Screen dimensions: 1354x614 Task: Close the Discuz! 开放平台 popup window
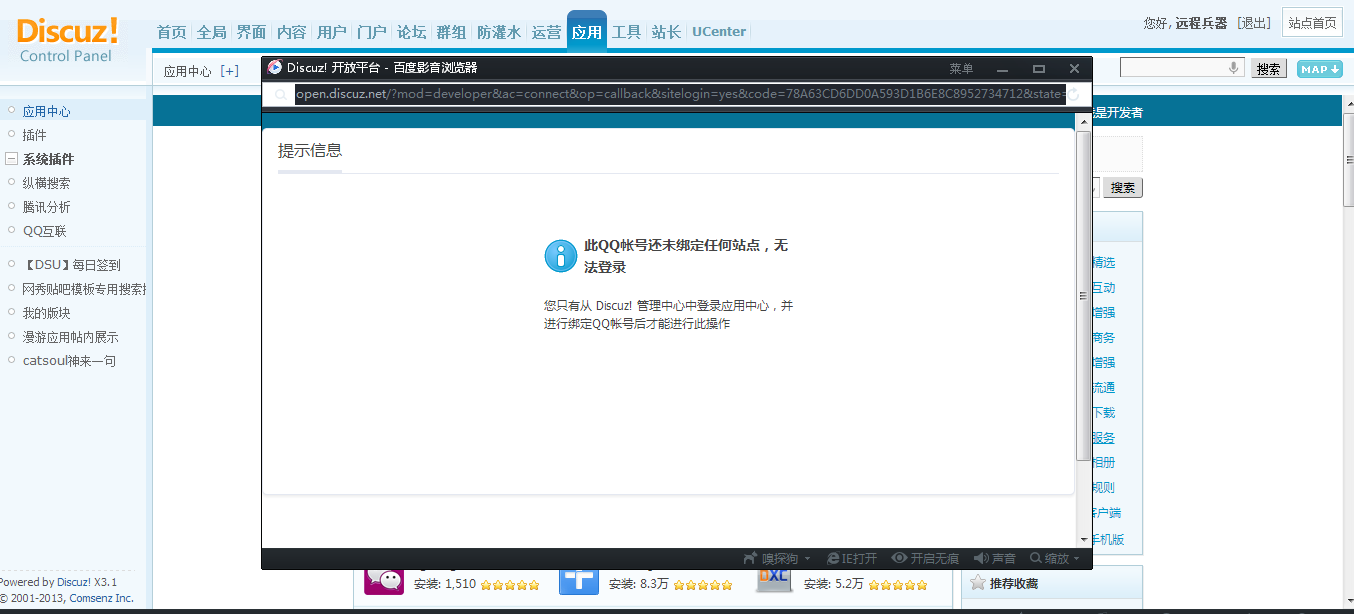point(1074,69)
